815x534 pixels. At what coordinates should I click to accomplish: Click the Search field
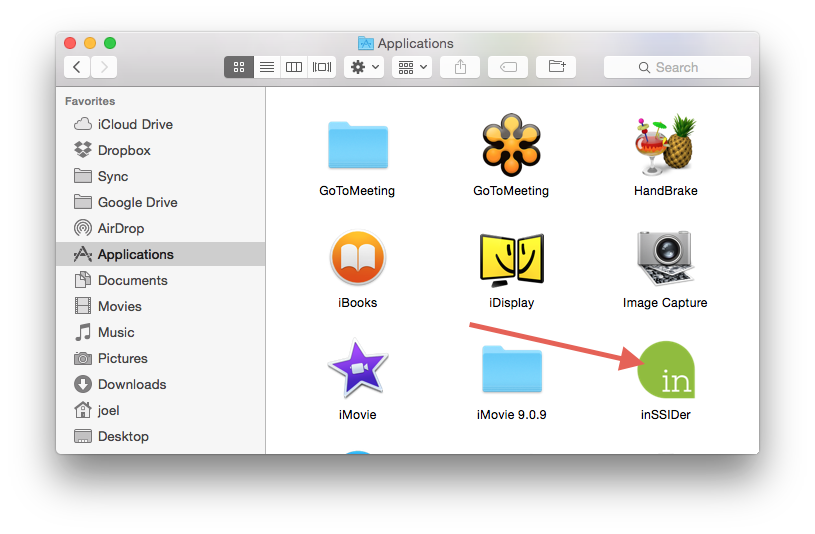[x=677, y=67]
